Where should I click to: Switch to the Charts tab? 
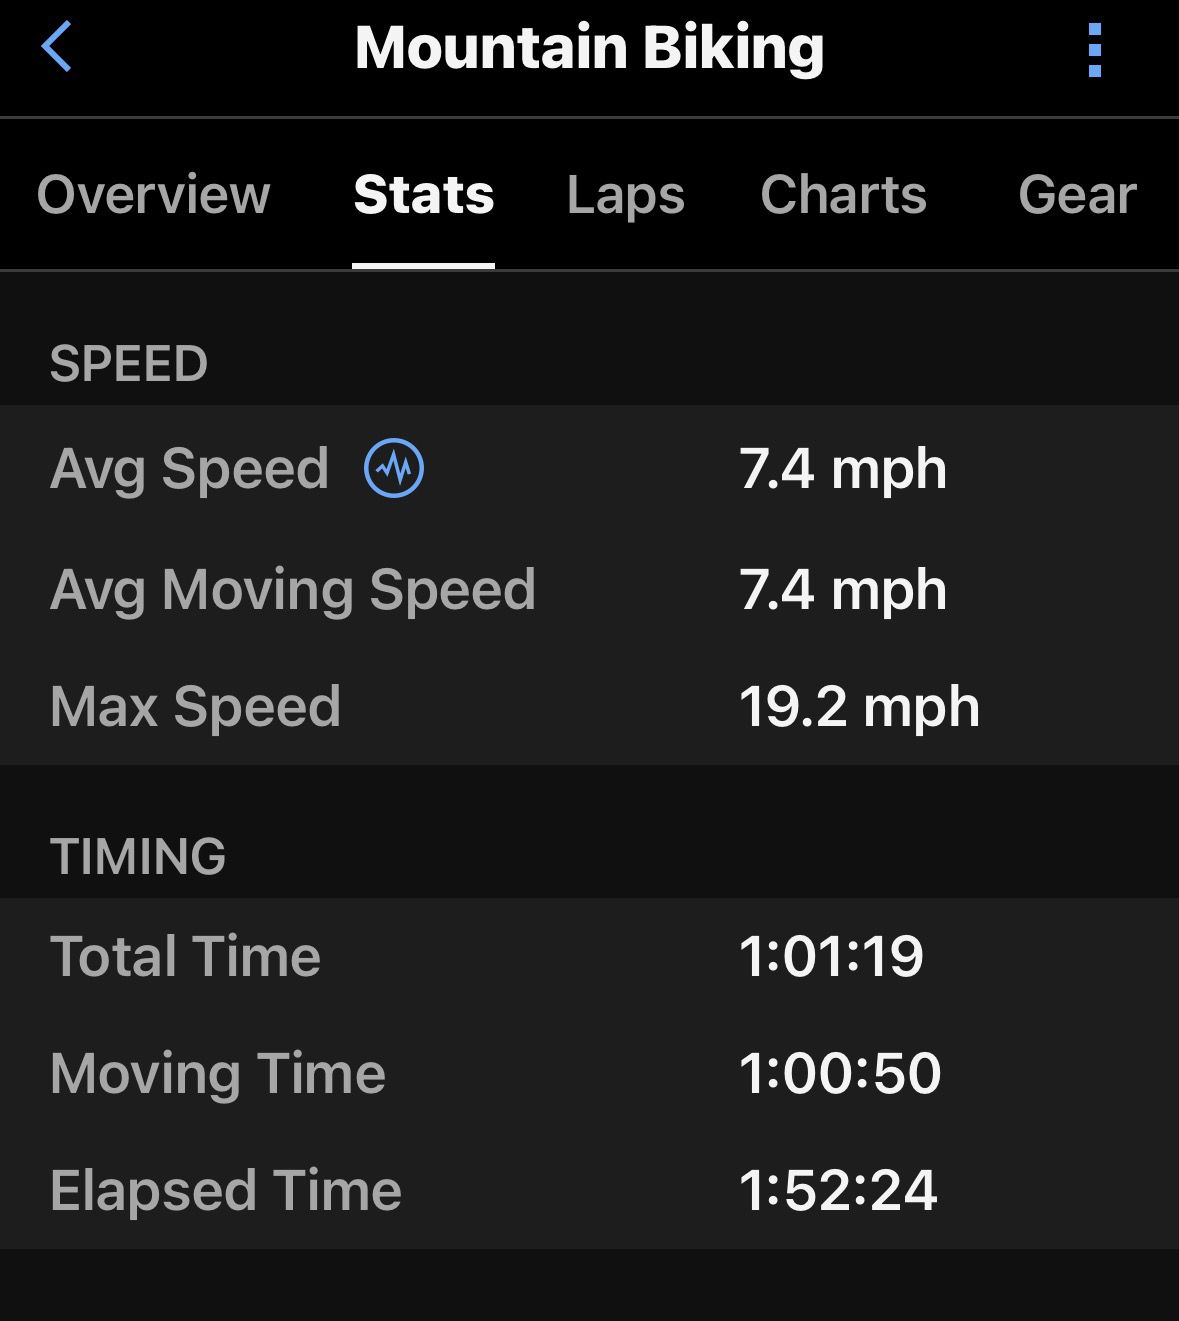point(844,194)
